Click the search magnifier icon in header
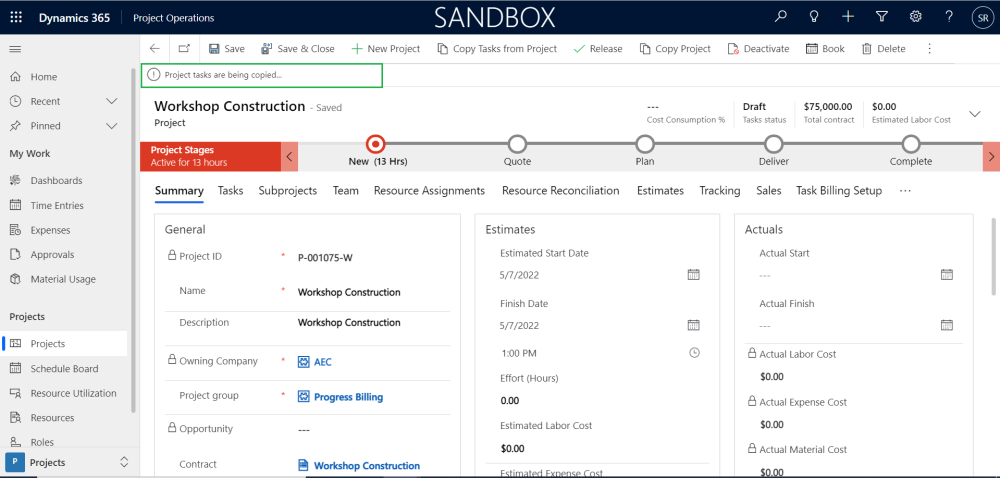 pyautogui.click(x=780, y=17)
